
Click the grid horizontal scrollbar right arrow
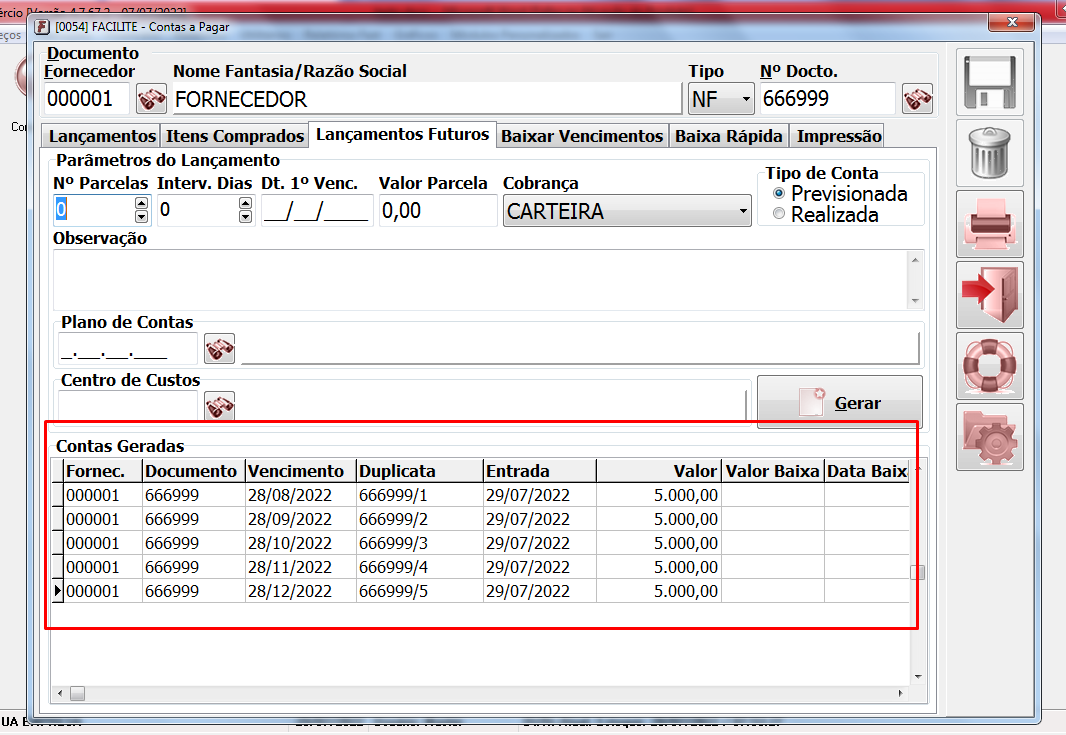tap(901, 694)
